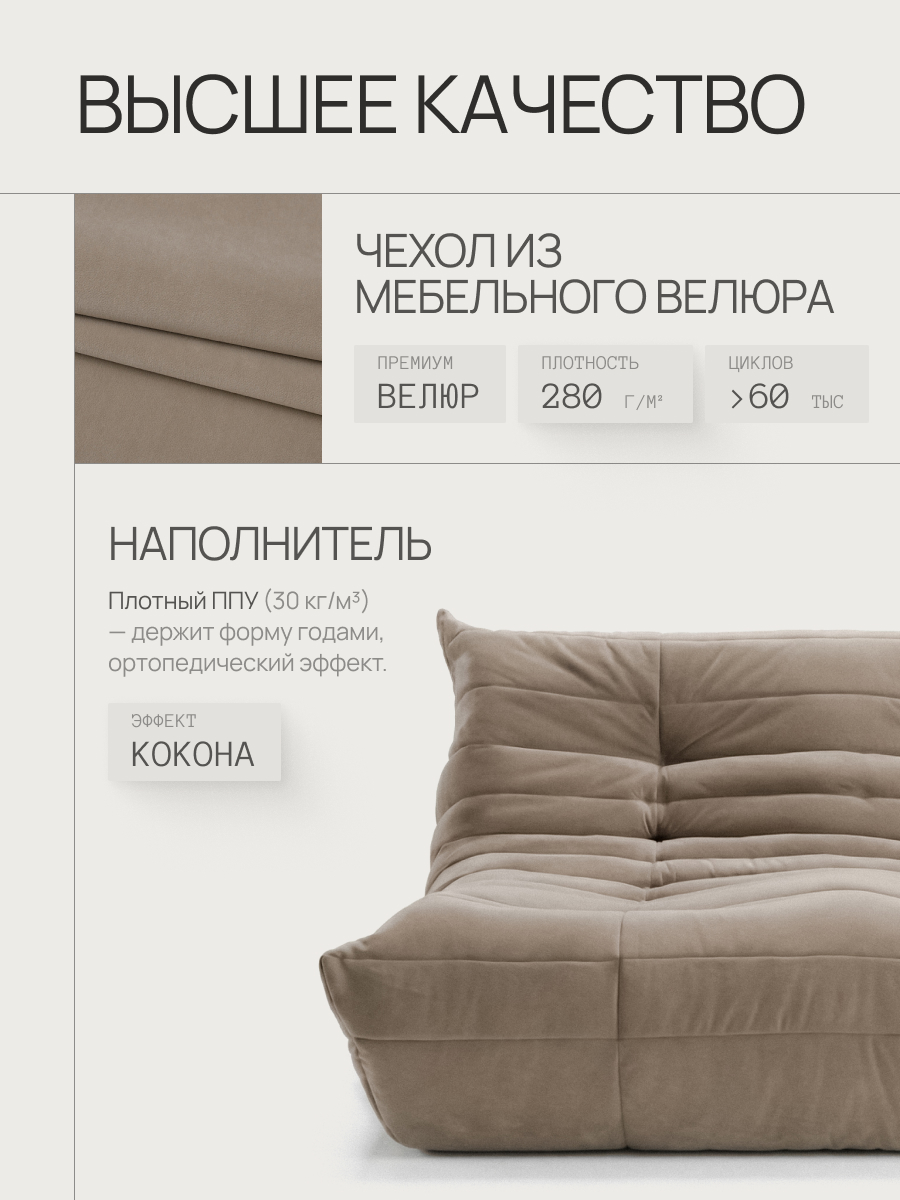The height and width of the screenshot is (1200, 900).
Task: Click the ЭФФЕКТ КОКОНА badge
Action: 195,742
